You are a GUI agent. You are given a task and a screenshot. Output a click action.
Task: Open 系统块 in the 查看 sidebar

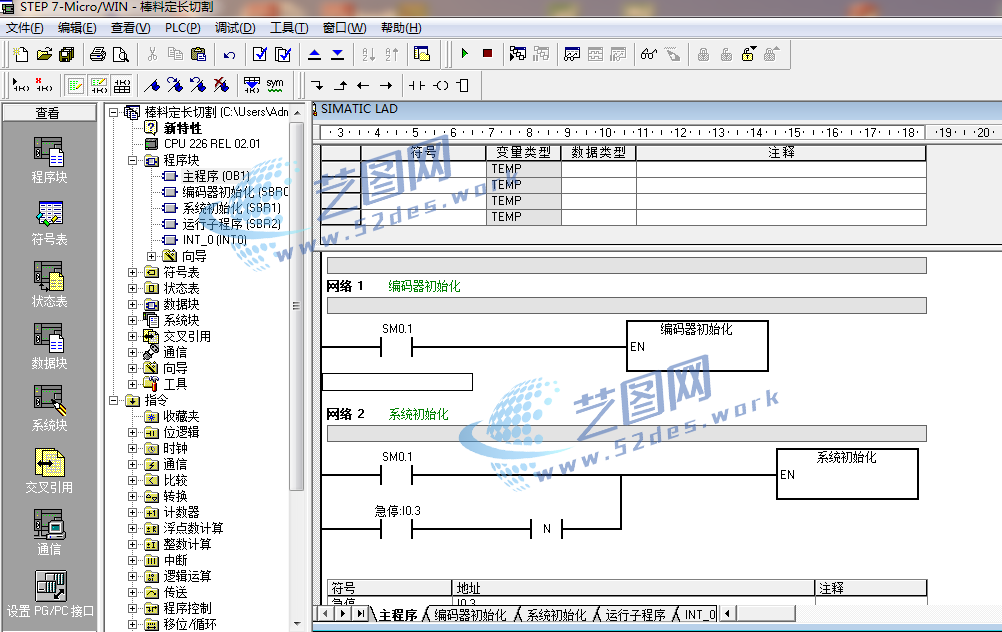pyautogui.click(x=49, y=408)
